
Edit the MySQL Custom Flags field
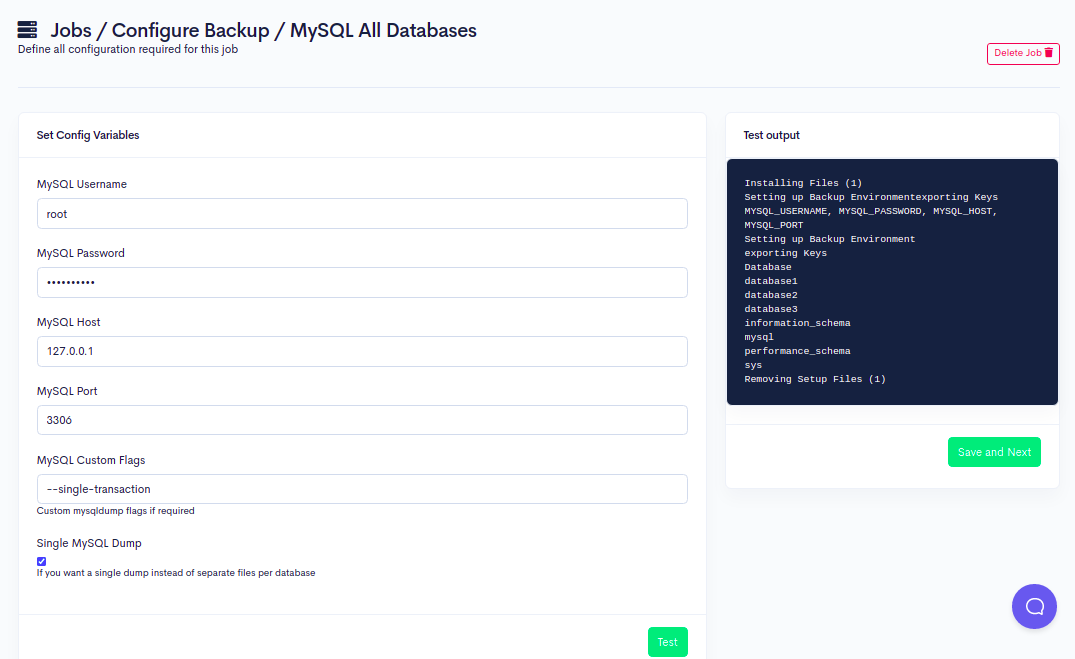point(362,489)
